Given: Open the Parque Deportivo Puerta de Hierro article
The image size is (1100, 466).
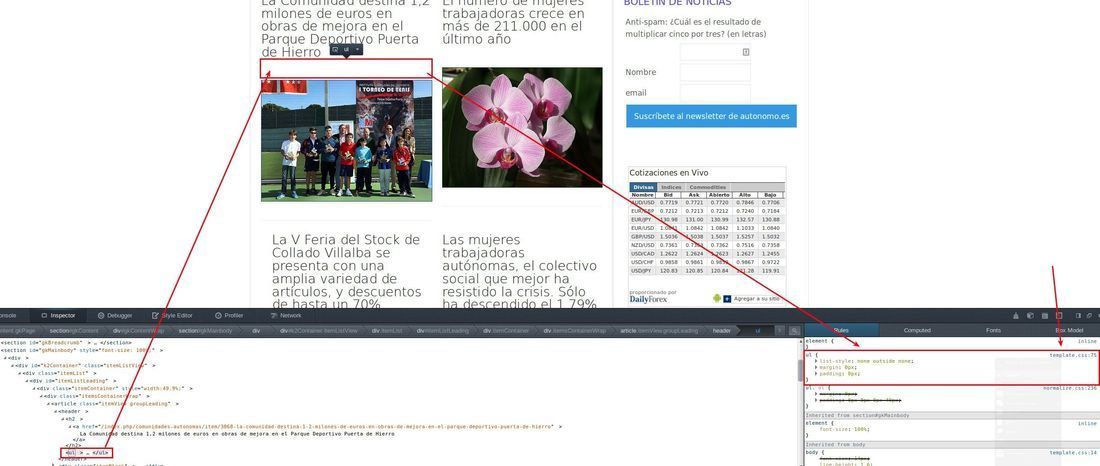Looking at the screenshot, I should [344, 27].
